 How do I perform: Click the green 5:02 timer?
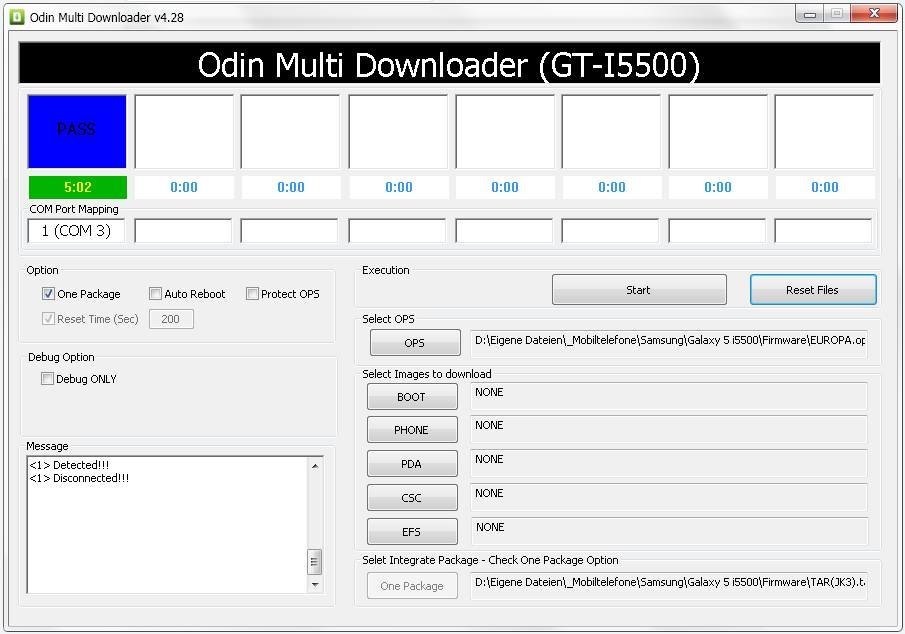pyautogui.click(x=78, y=187)
